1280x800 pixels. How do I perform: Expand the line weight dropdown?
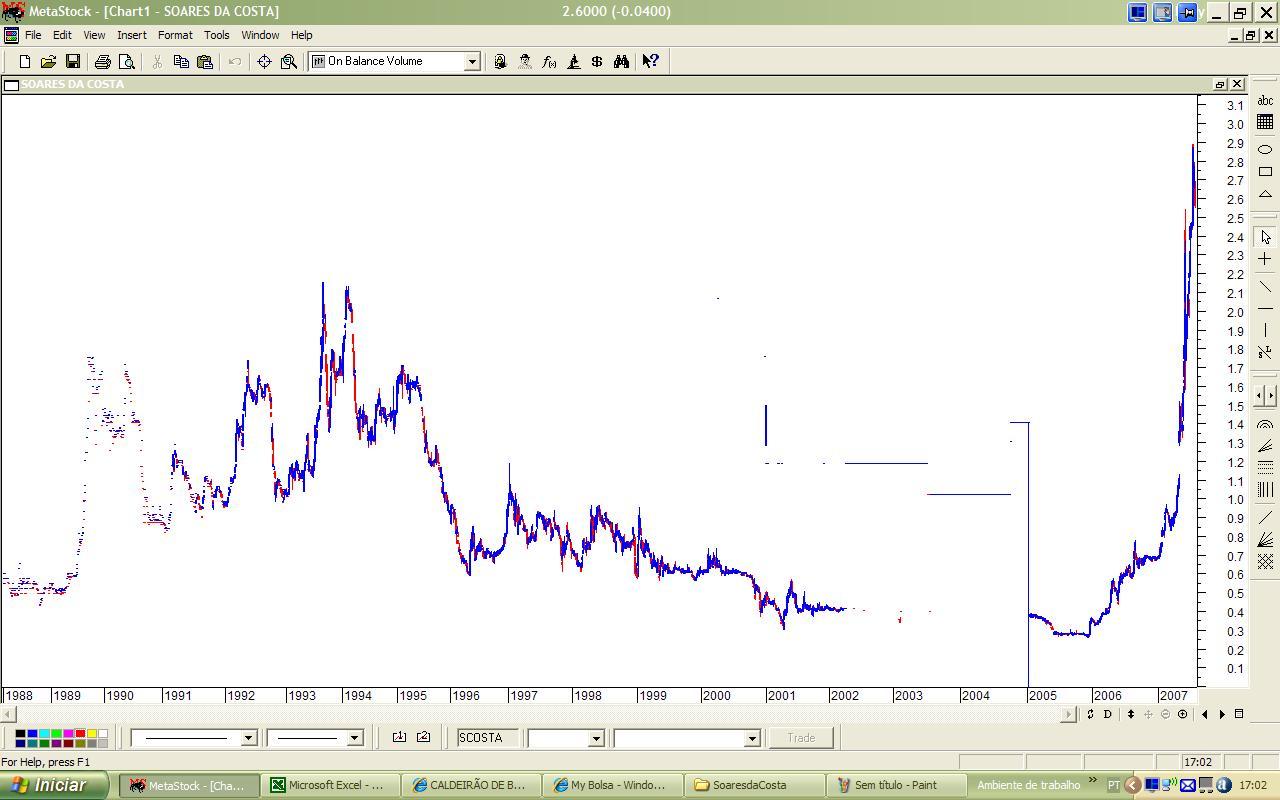click(353, 738)
